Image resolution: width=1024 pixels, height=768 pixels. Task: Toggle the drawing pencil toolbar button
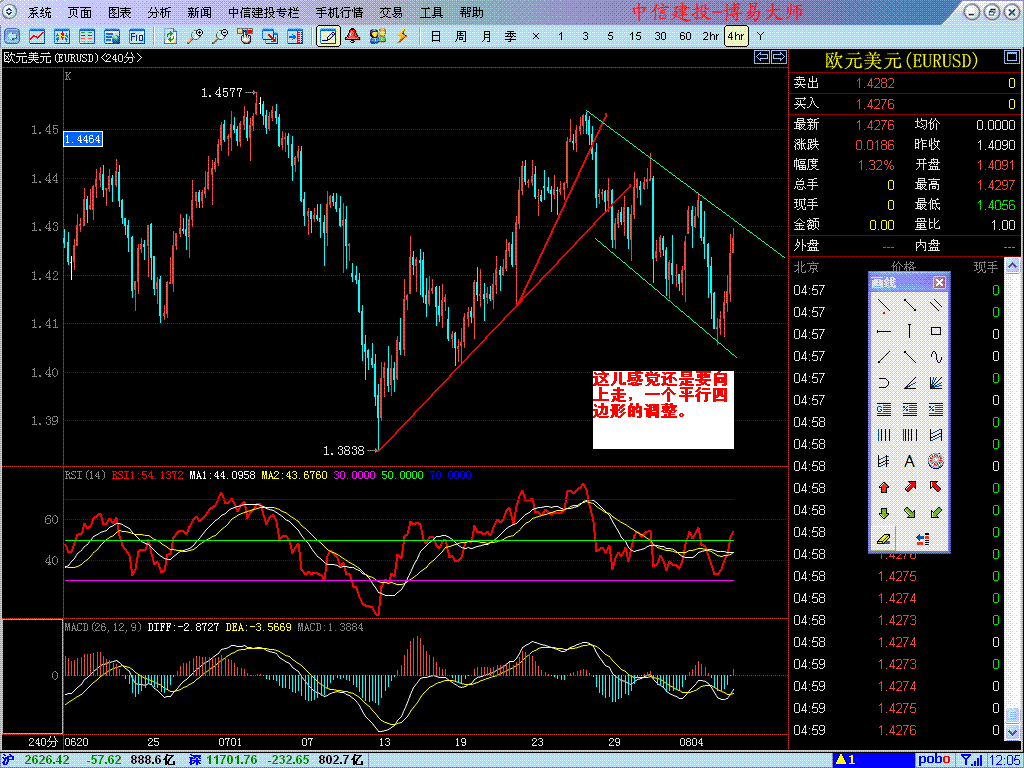tap(328, 37)
